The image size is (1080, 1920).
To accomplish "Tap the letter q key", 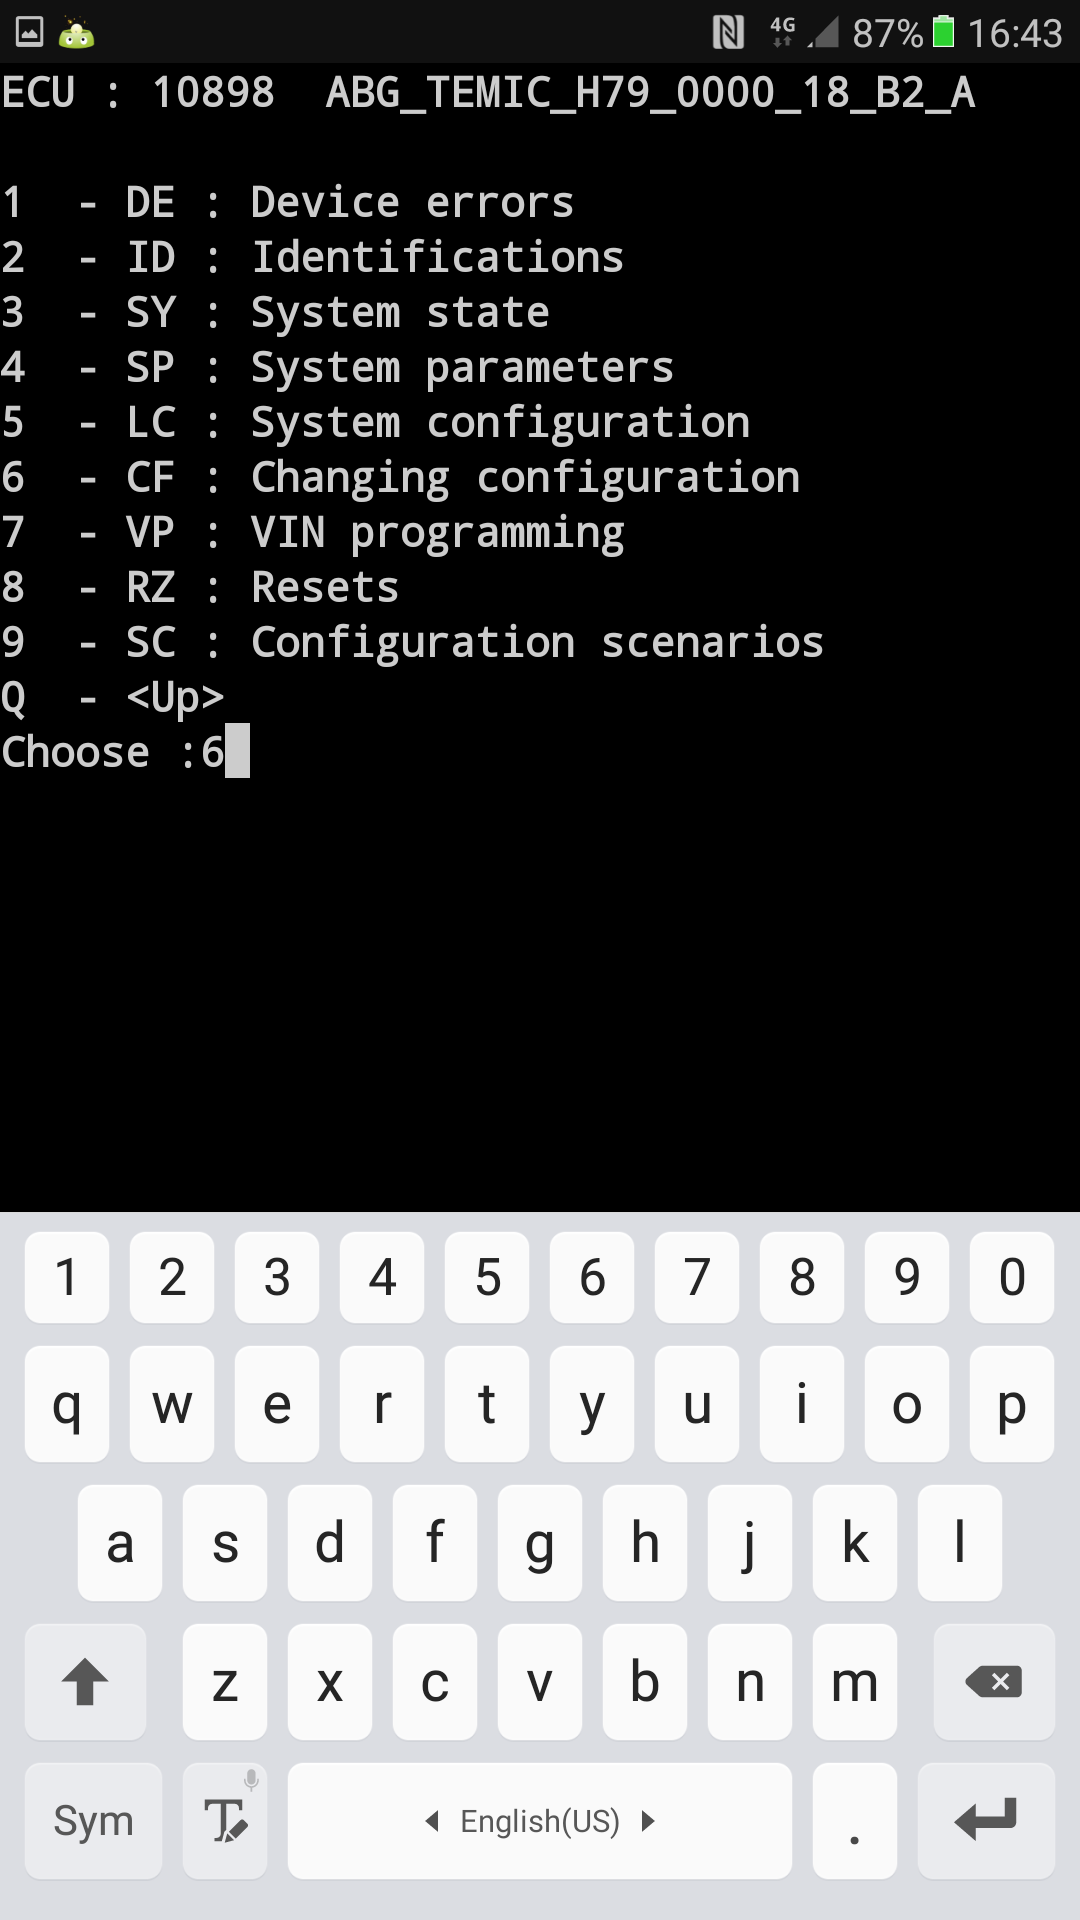I will tap(67, 1404).
